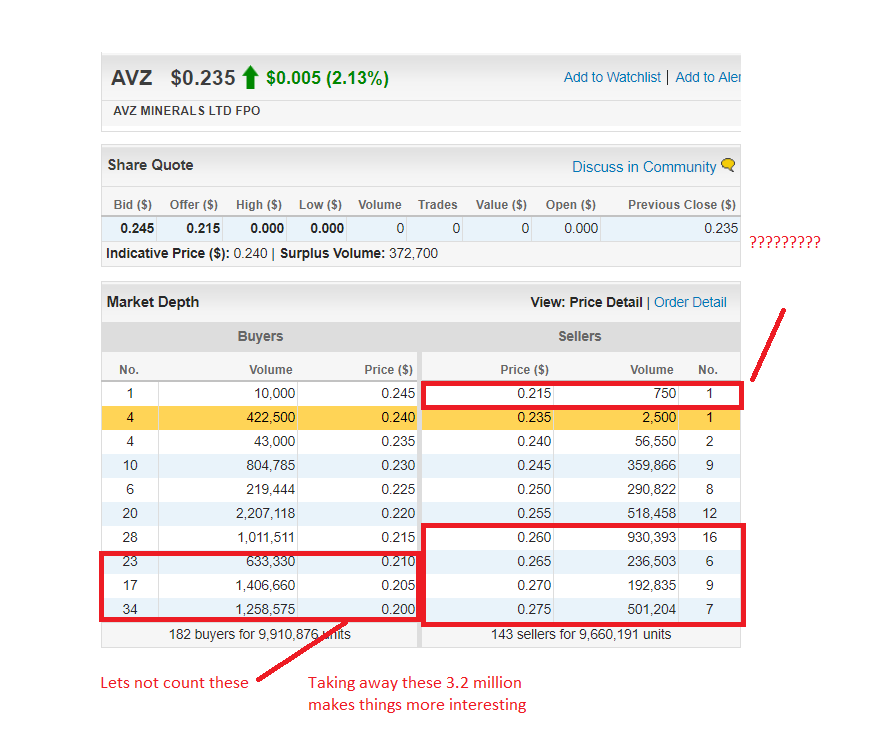
Task: Click the Trades column header
Action: click(438, 205)
